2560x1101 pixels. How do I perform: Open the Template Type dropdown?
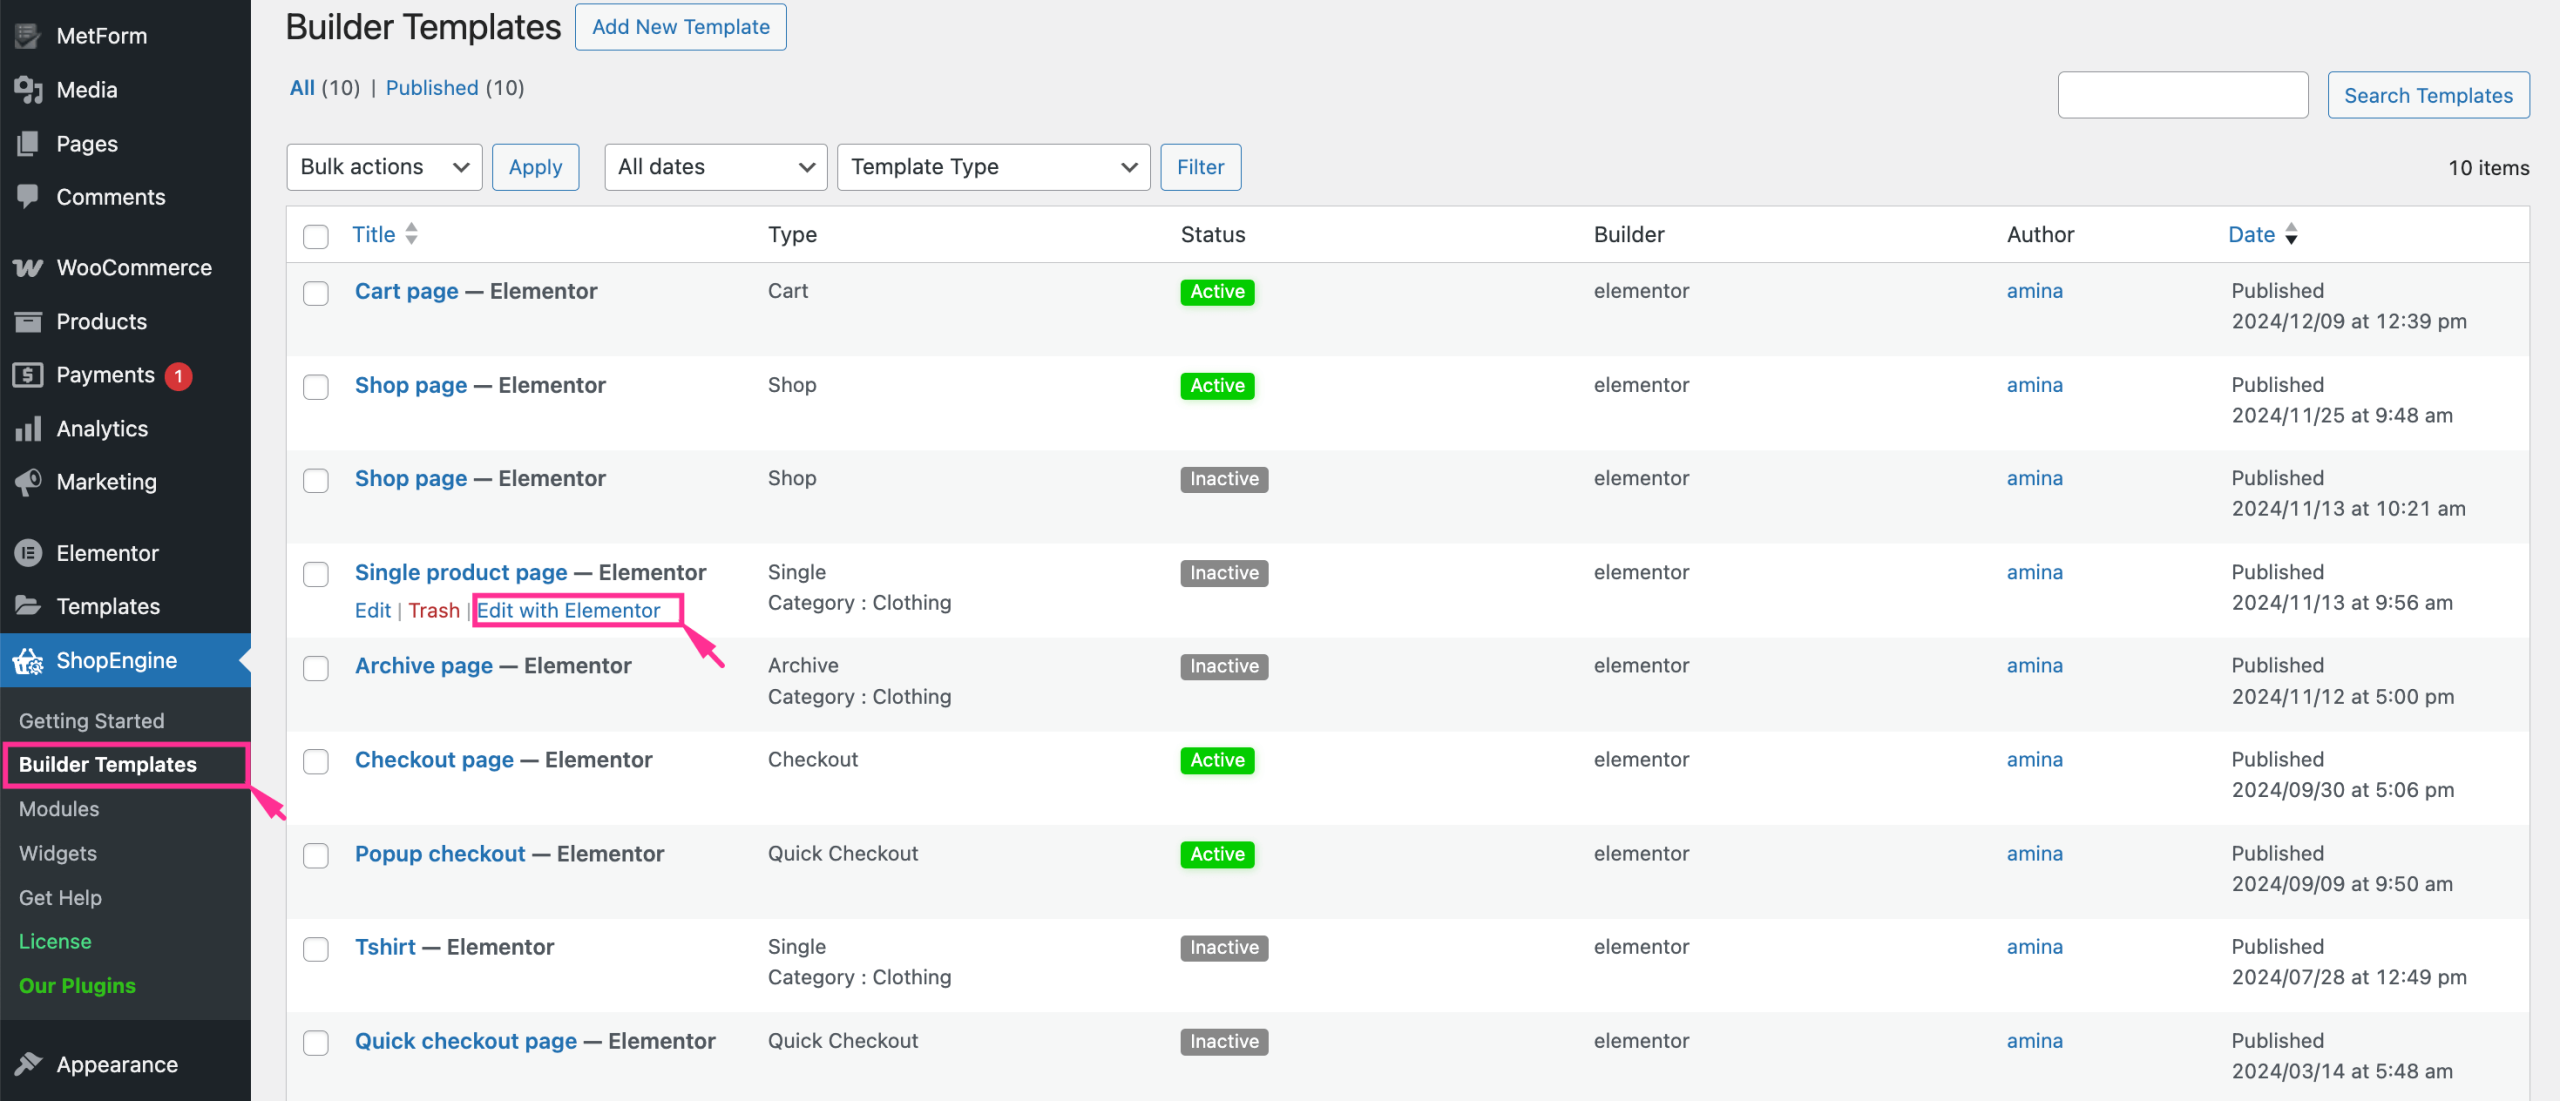coord(993,167)
